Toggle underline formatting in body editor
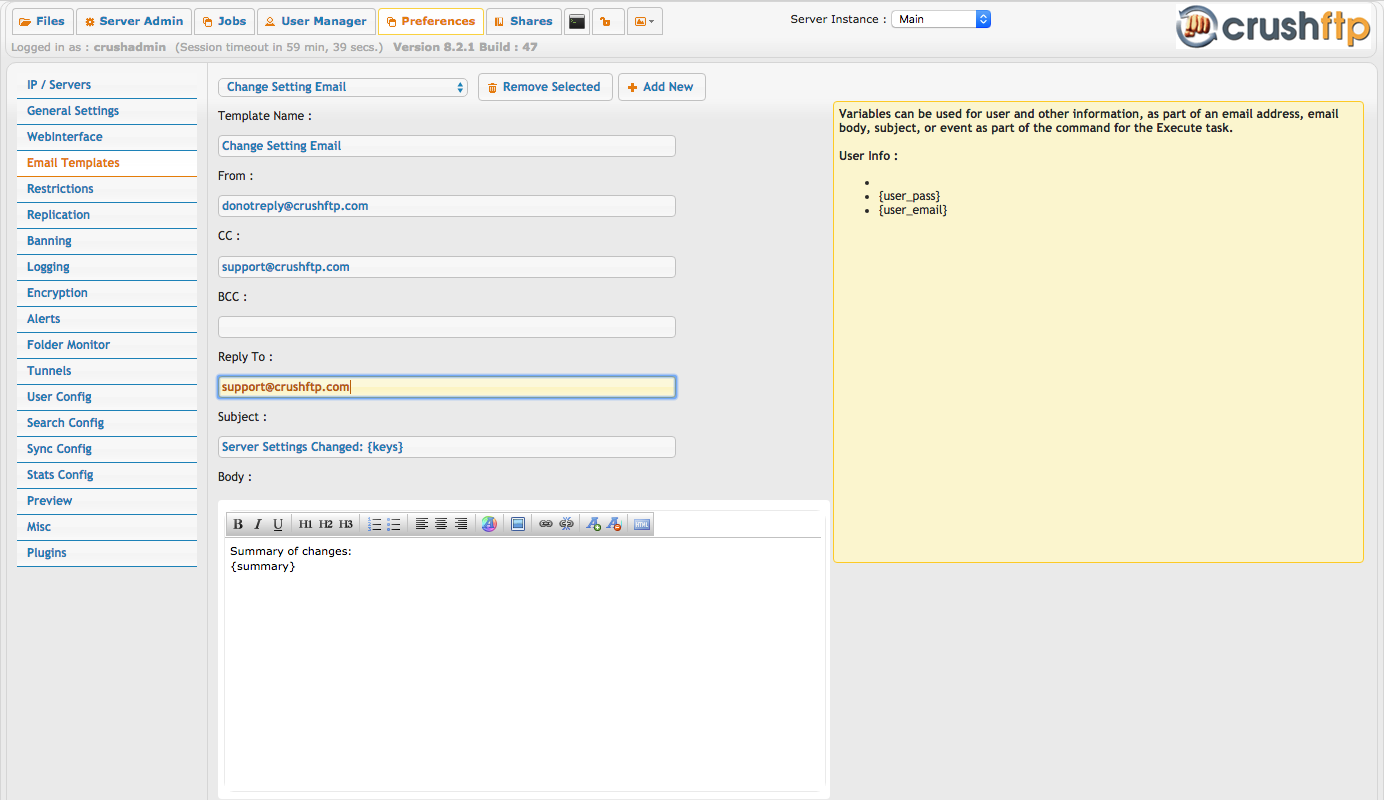This screenshot has width=1384, height=800. click(278, 524)
